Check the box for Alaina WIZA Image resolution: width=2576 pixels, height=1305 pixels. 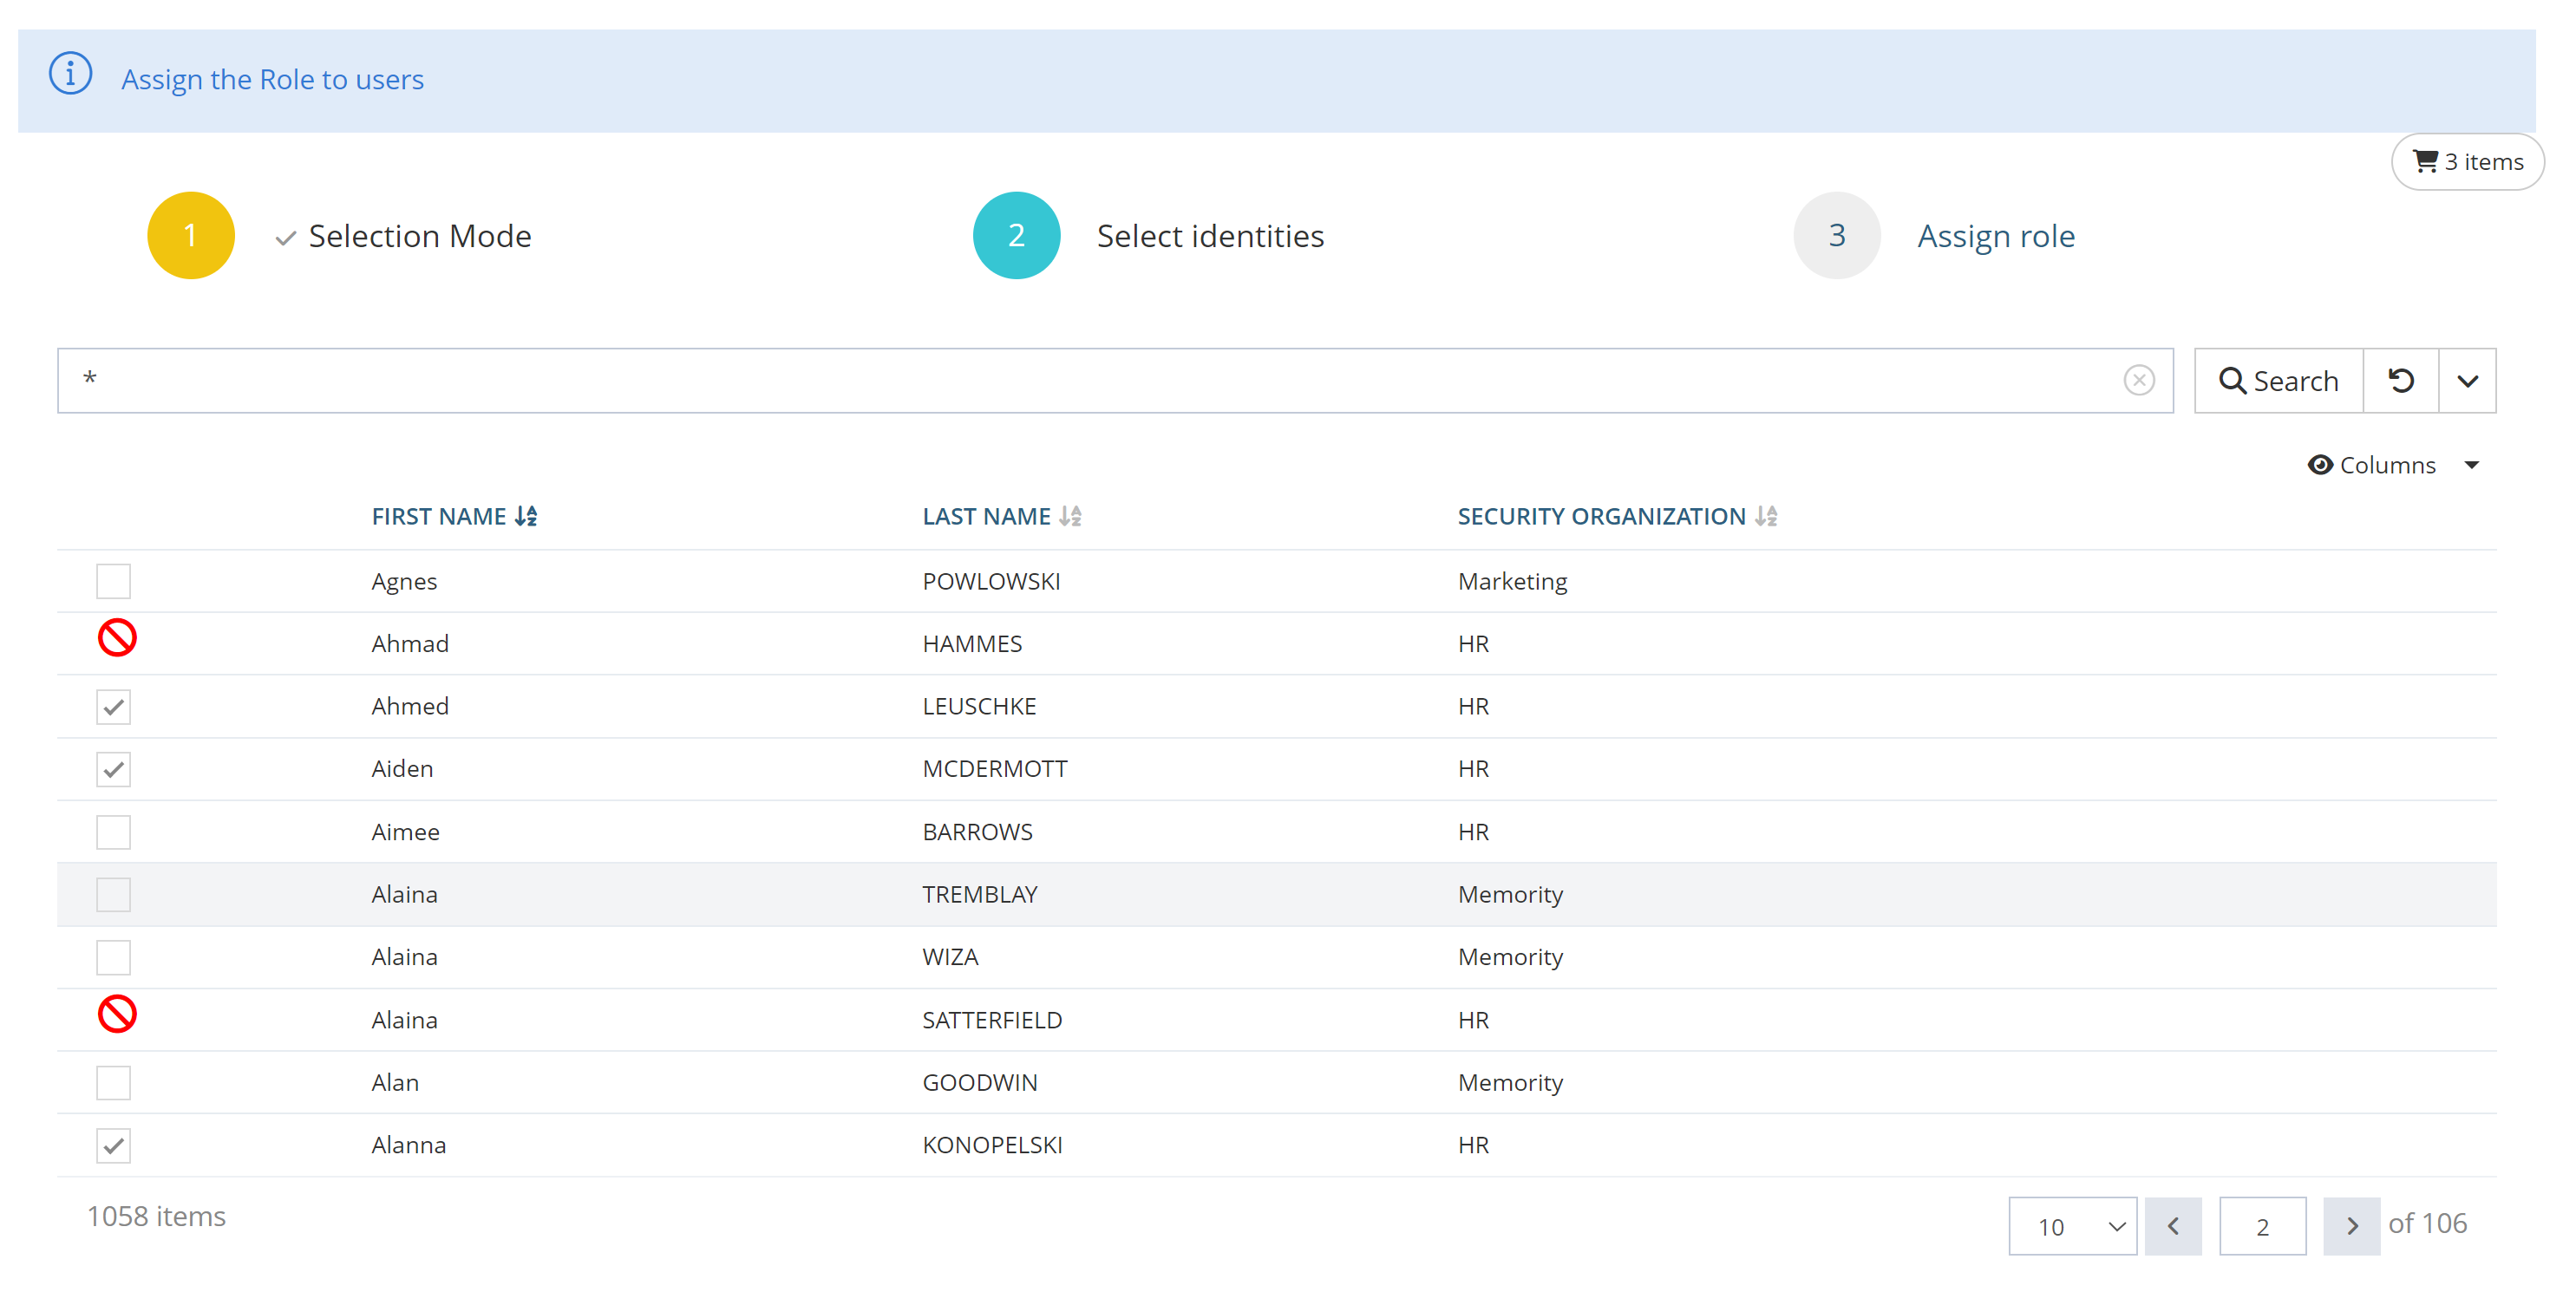click(x=113, y=957)
